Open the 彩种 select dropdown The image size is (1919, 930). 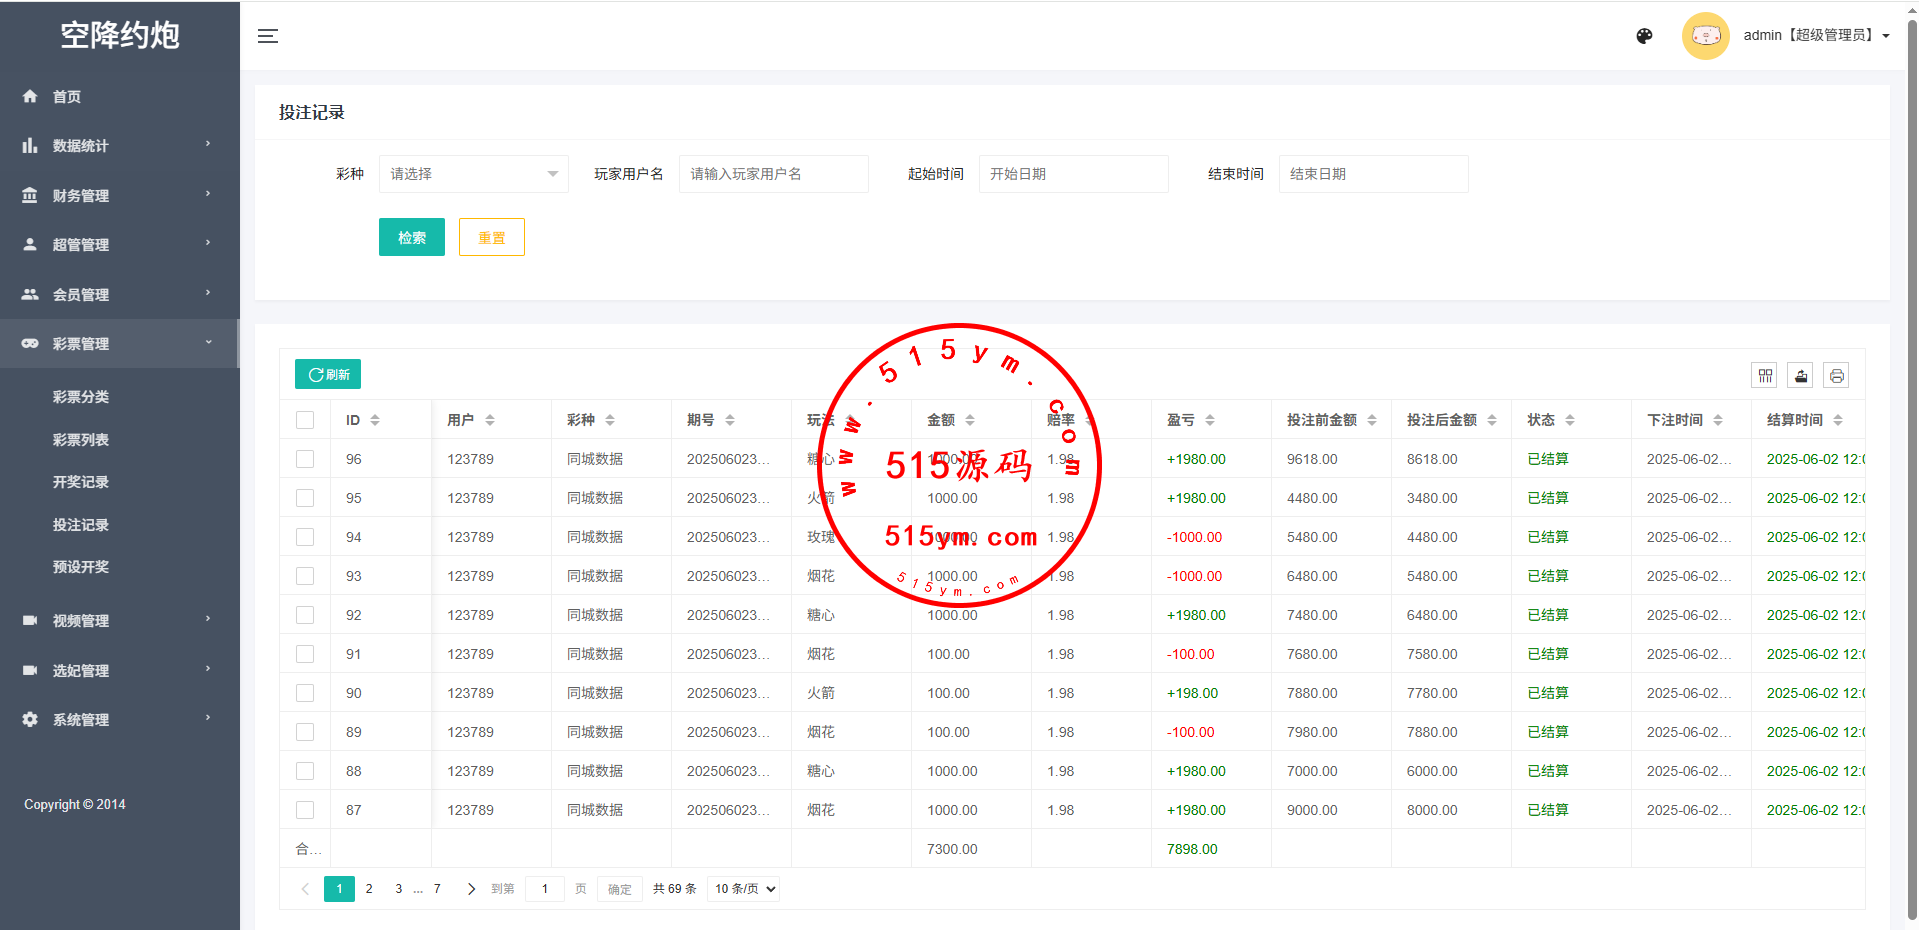coord(473,174)
